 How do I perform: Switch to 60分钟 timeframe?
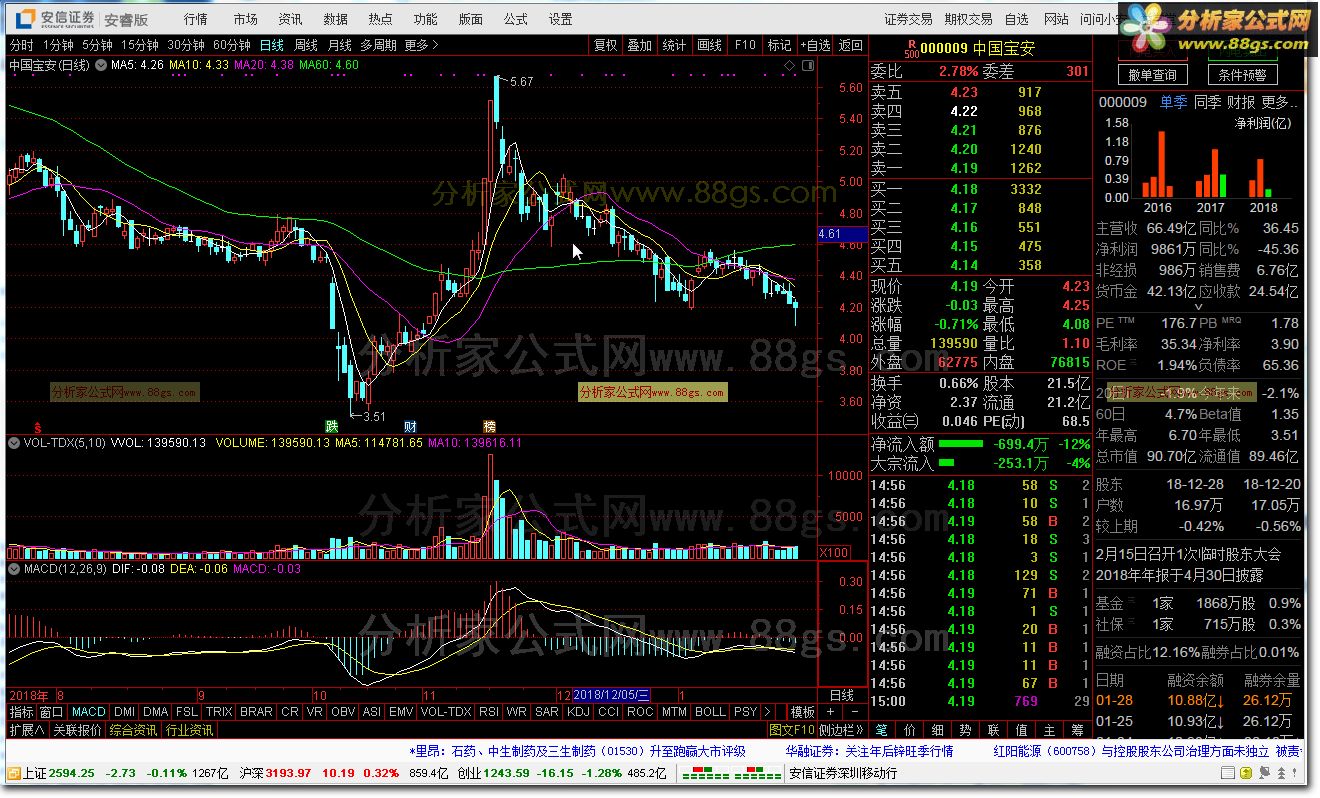pyautogui.click(x=232, y=45)
